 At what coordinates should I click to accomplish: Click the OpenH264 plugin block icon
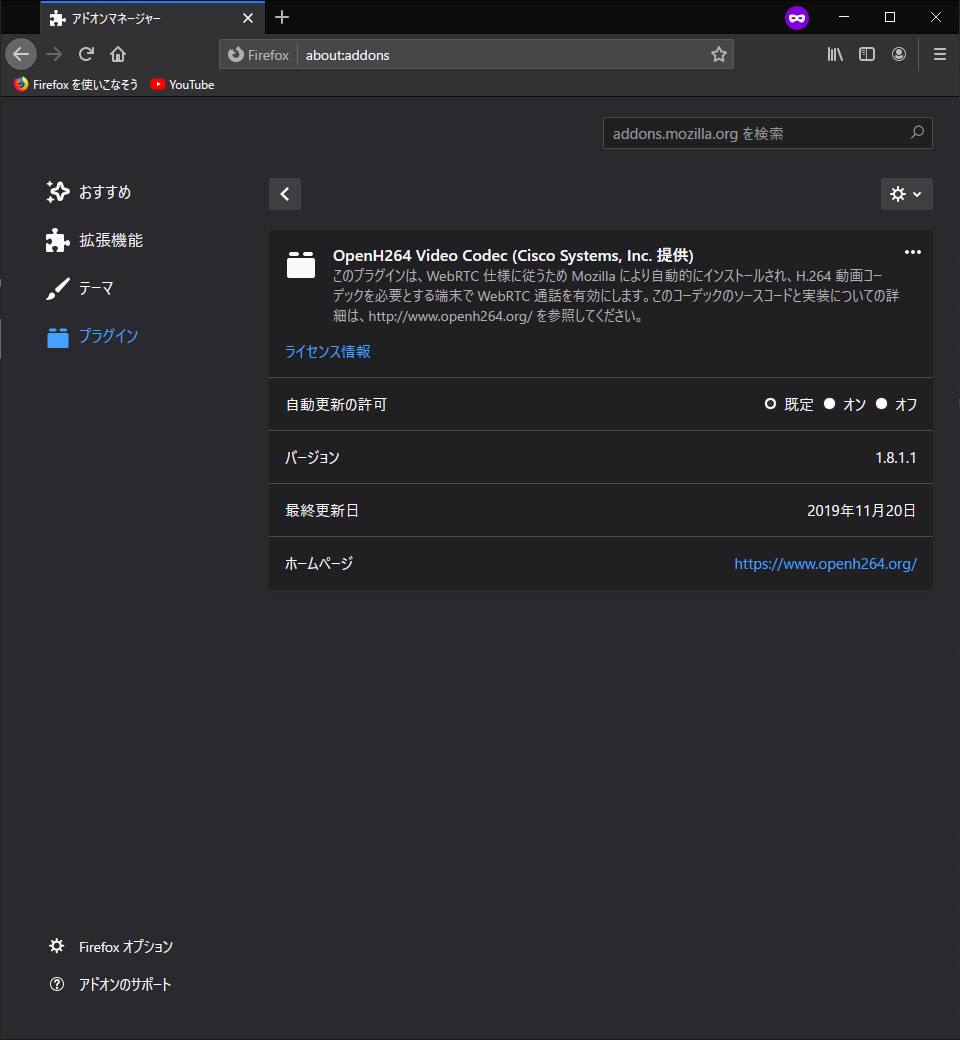coord(301,264)
